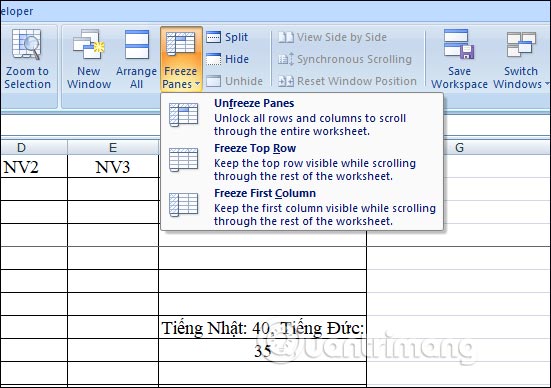Click the Hide window icon
Image resolution: width=551 pixels, height=388 pixels.
click(214, 59)
